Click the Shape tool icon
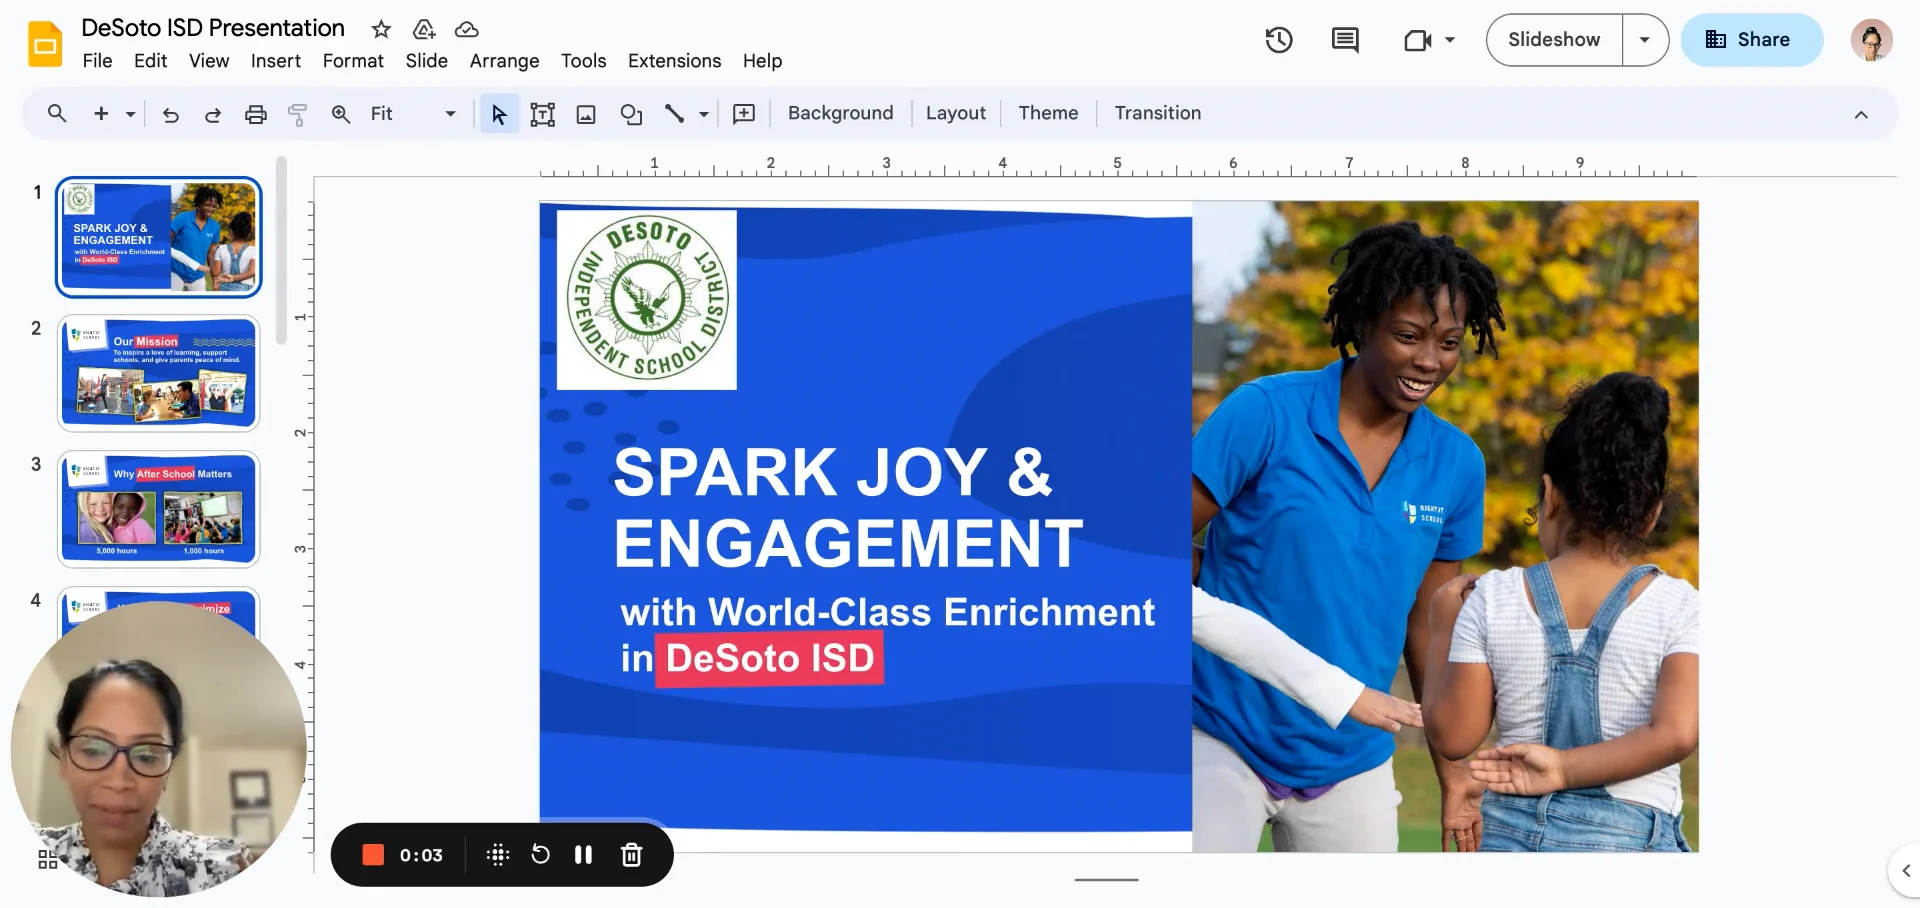Screen dimensions: 1920x908 coord(631,114)
